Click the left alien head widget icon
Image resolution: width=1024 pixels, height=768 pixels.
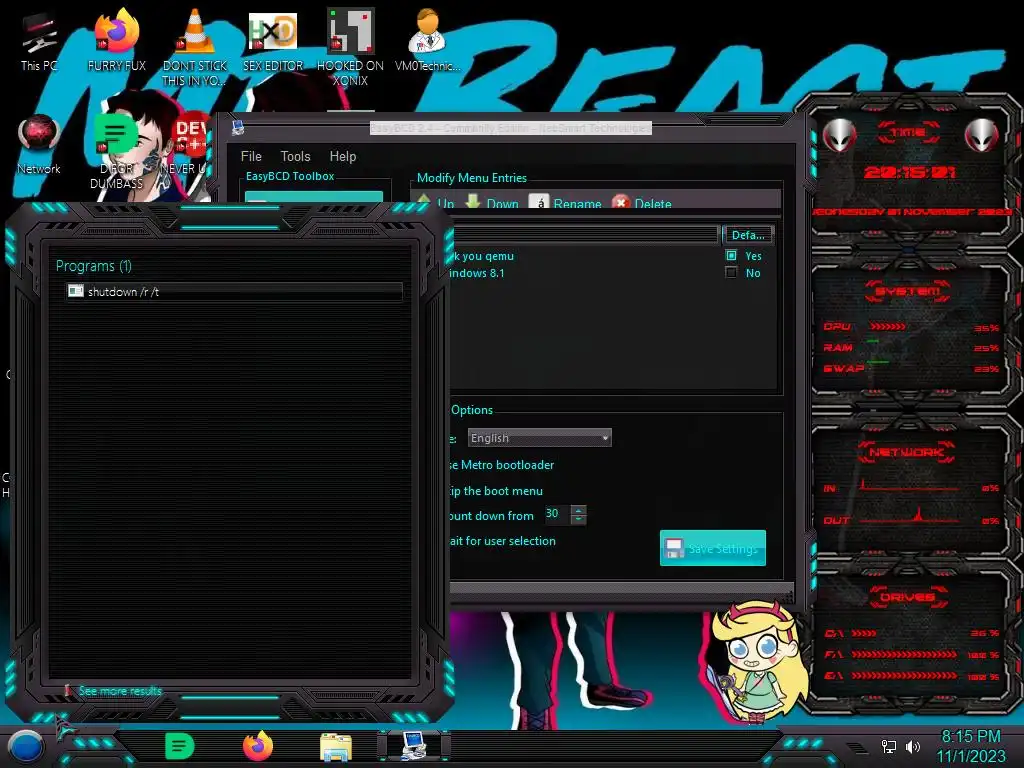click(x=840, y=135)
